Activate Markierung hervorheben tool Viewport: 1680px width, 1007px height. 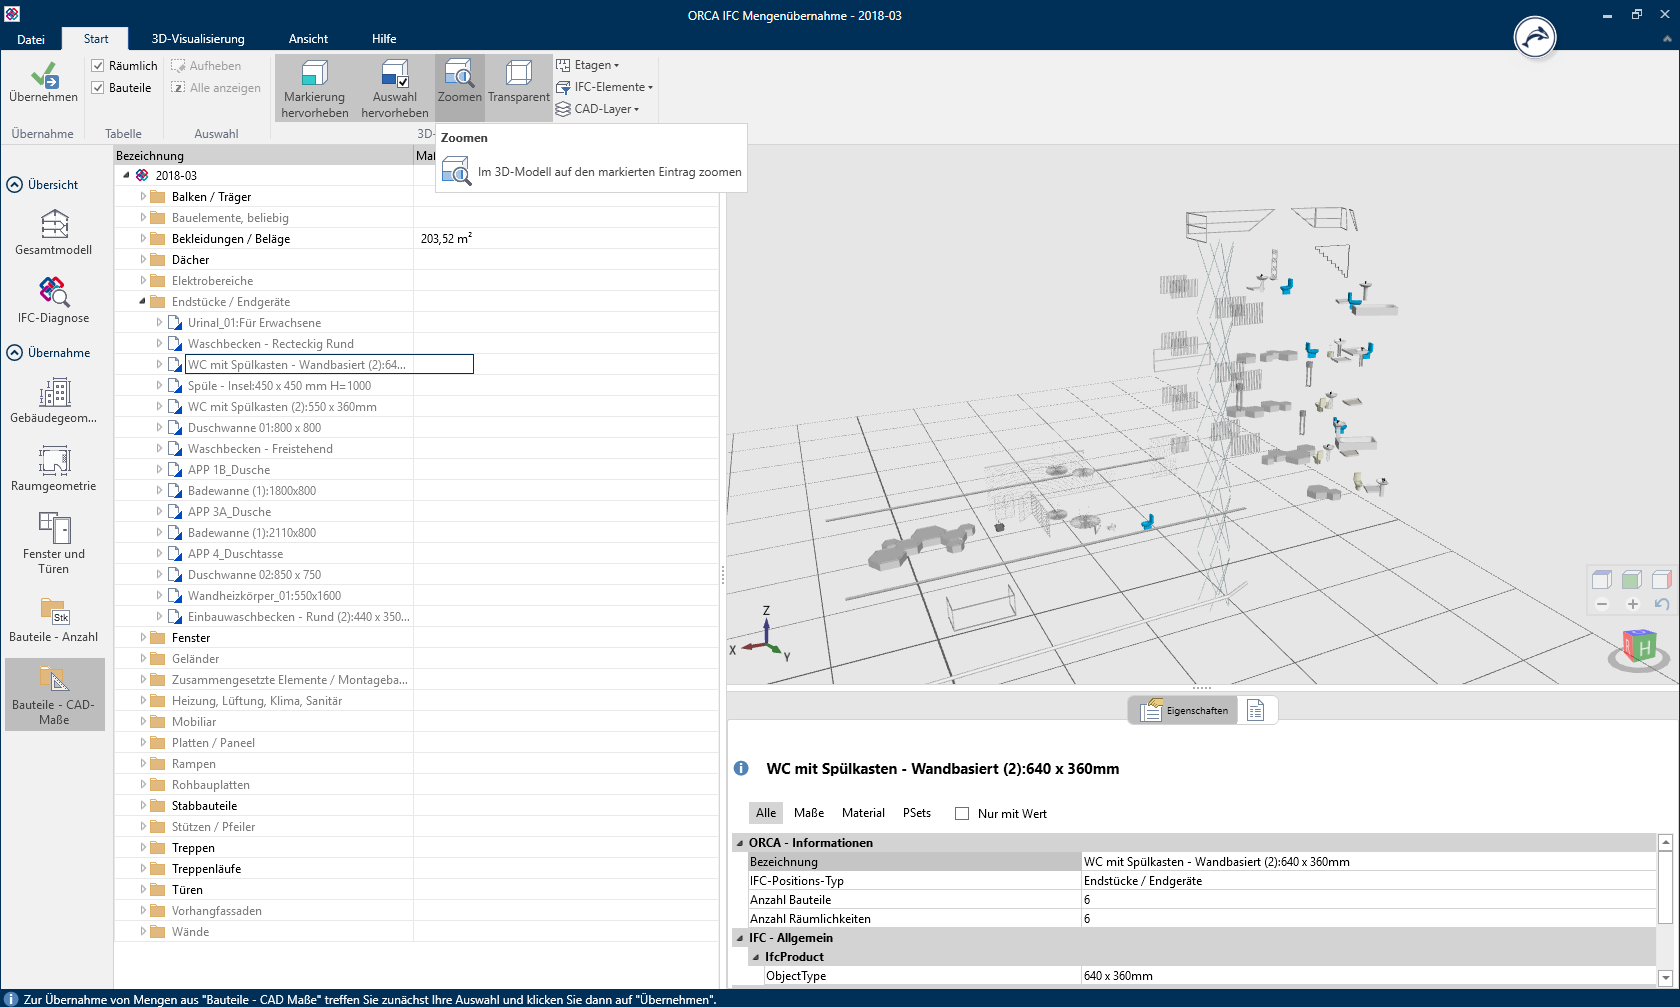pyautogui.click(x=315, y=88)
